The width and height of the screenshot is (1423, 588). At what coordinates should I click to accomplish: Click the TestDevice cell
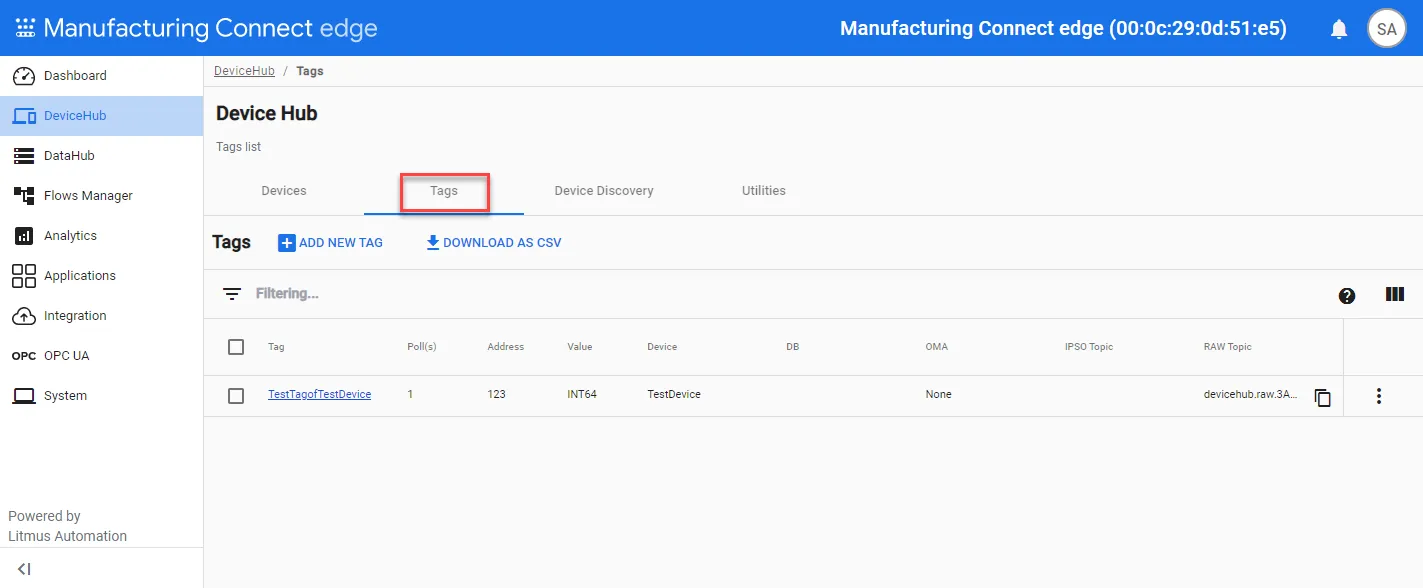tap(674, 395)
